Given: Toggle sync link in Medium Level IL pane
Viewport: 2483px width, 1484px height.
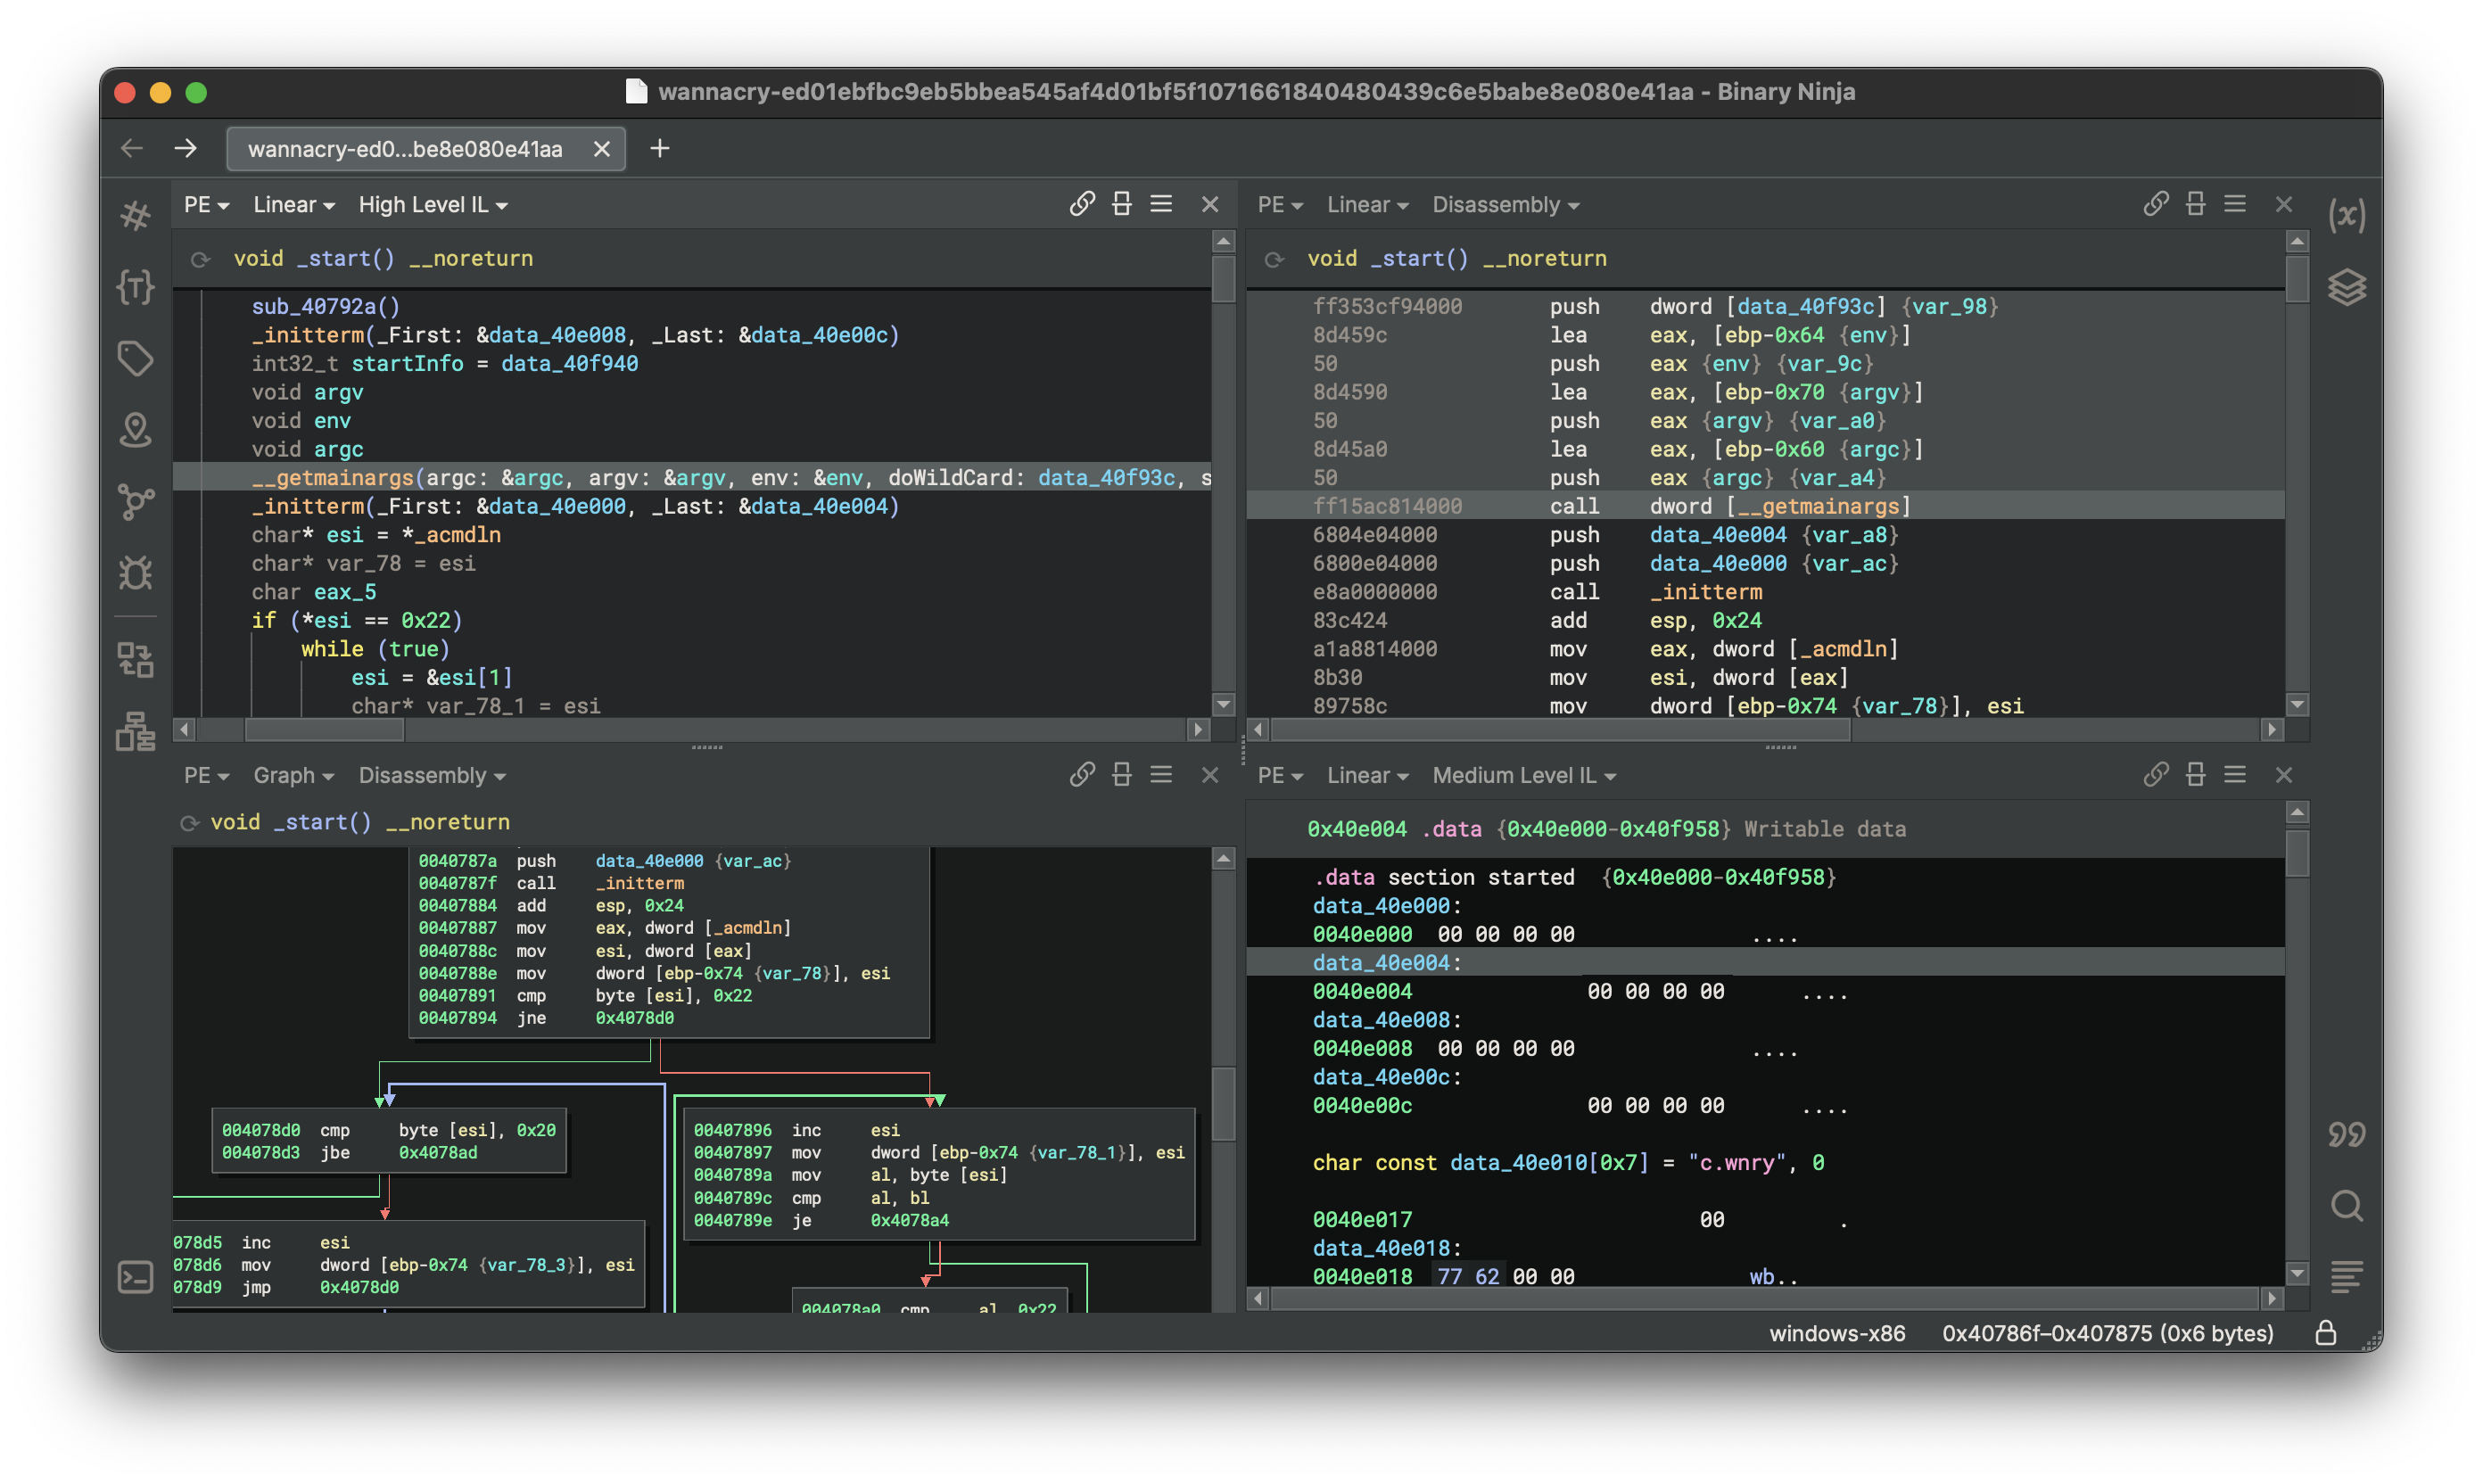Looking at the screenshot, I should [x=2156, y=775].
